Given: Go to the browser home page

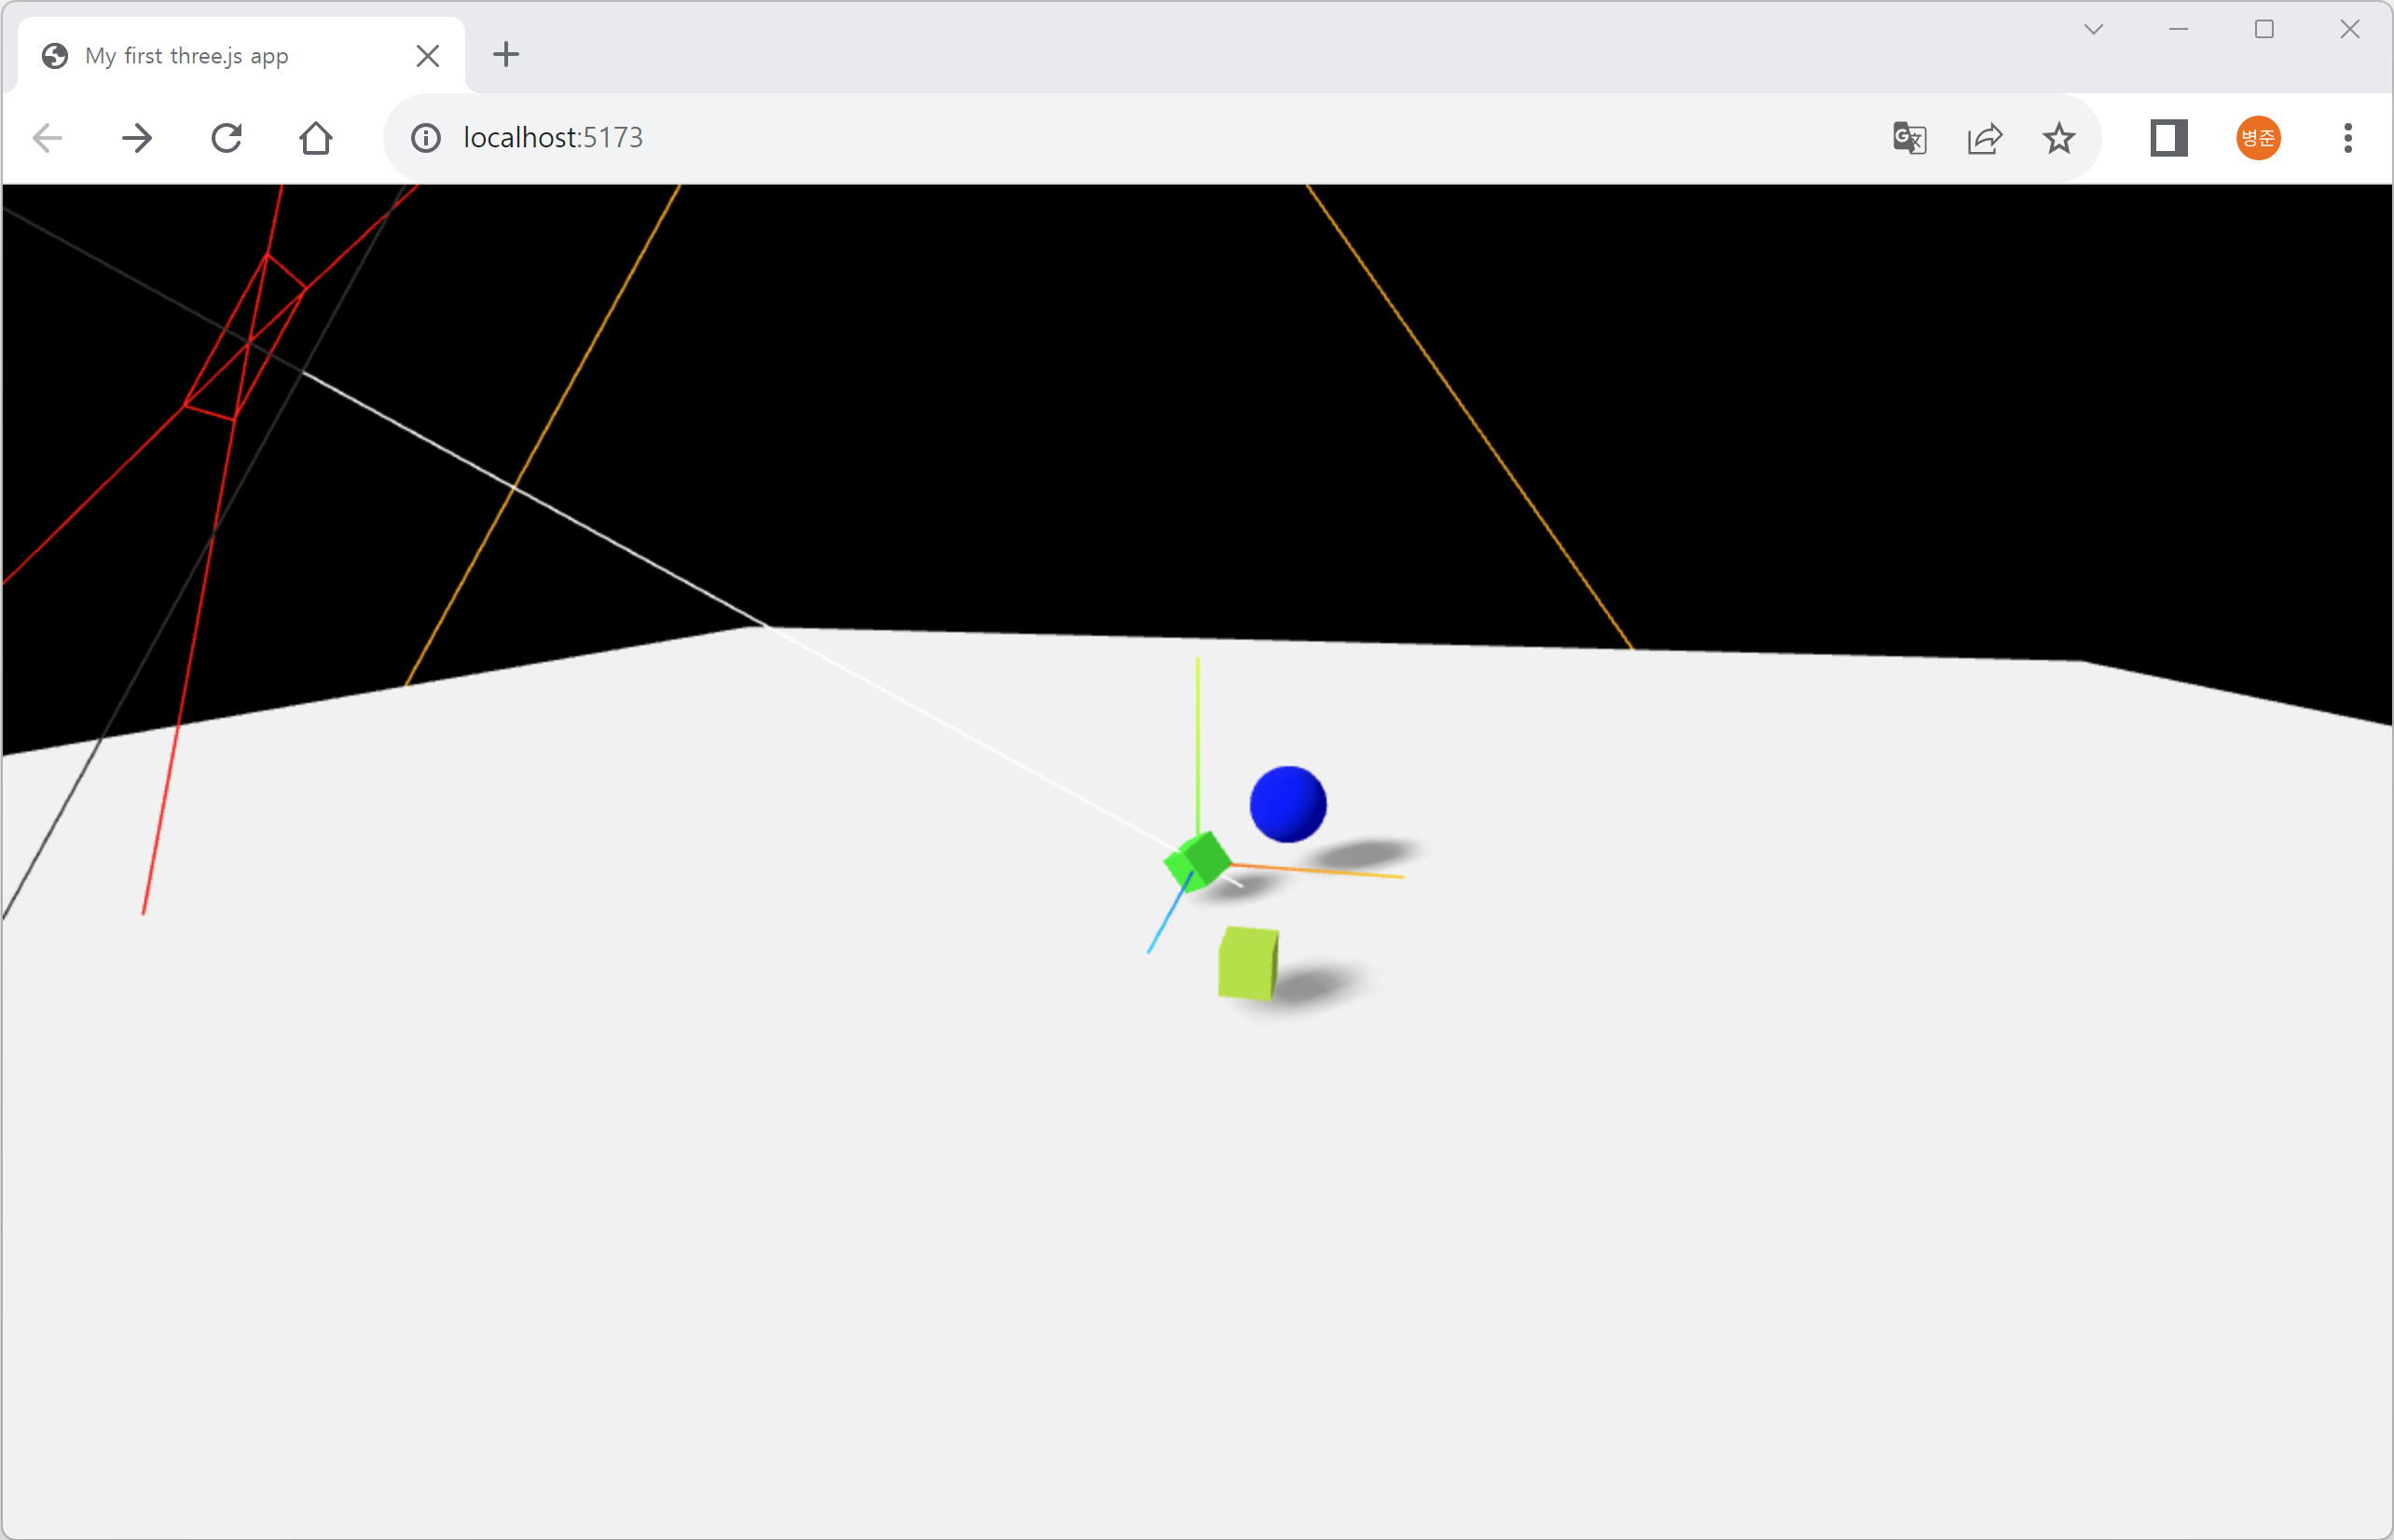Looking at the screenshot, I should (x=316, y=138).
